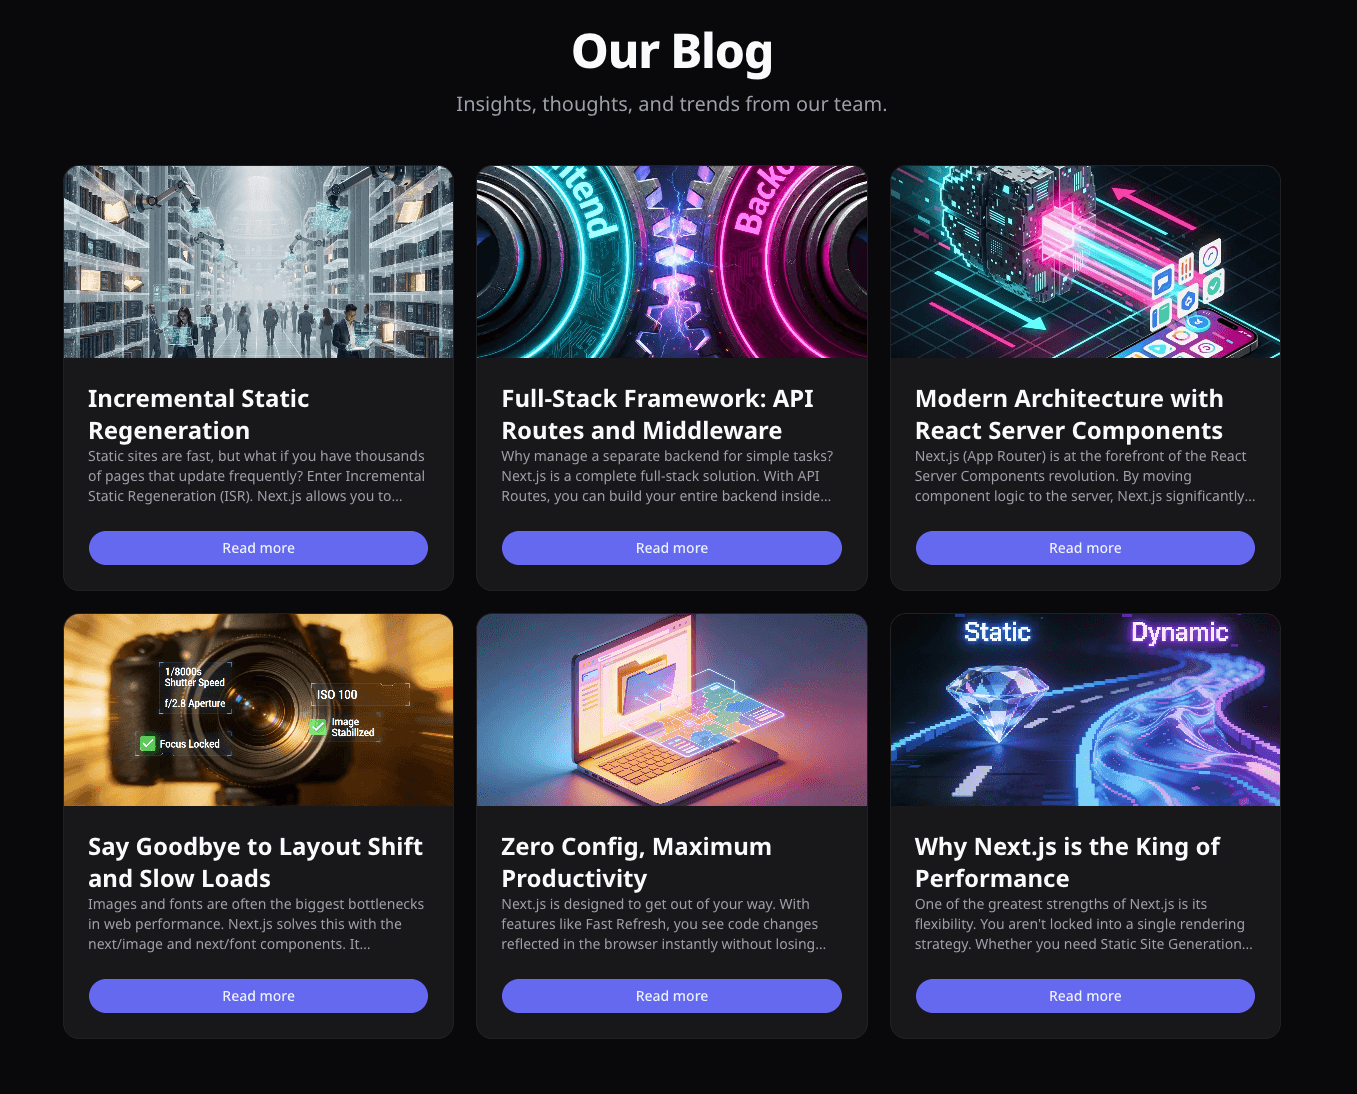
Task: Click the isometric laptop illustration thumbnail
Action: pyautogui.click(x=672, y=710)
